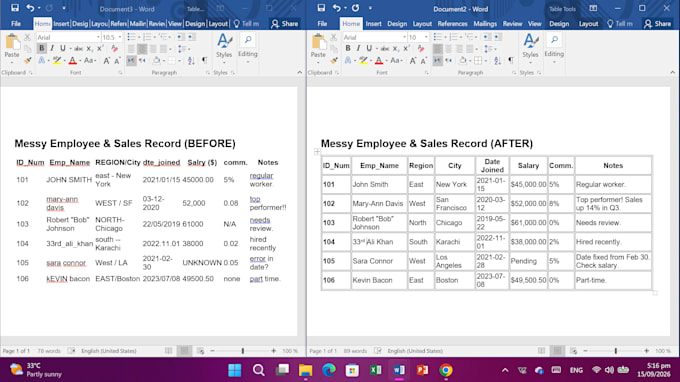The width and height of the screenshot is (680, 382).
Task: Toggle Underline in Document2 window
Action: [369, 49]
